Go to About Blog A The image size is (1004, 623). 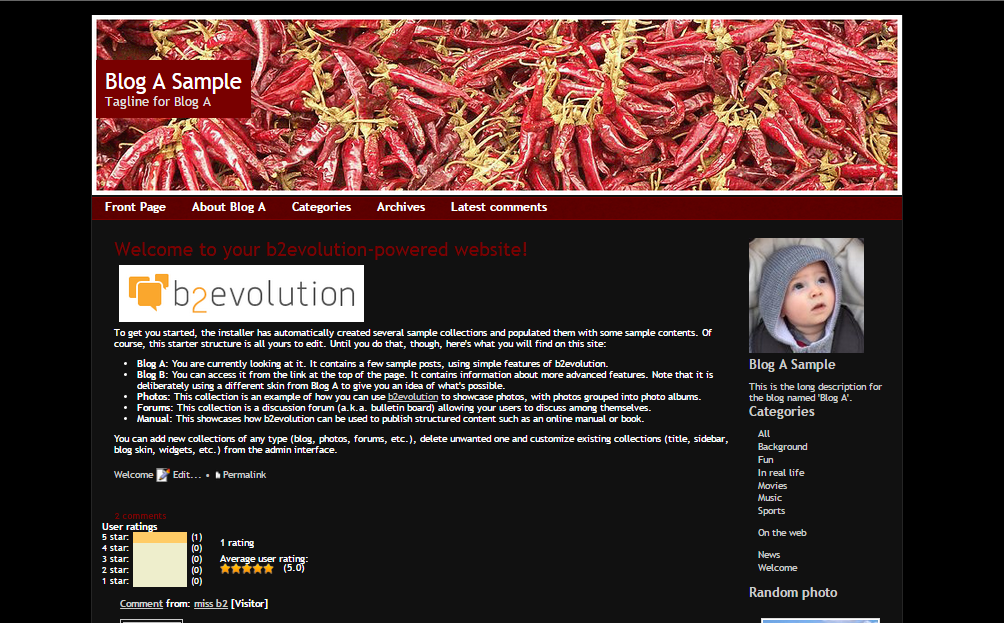pos(229,207)
